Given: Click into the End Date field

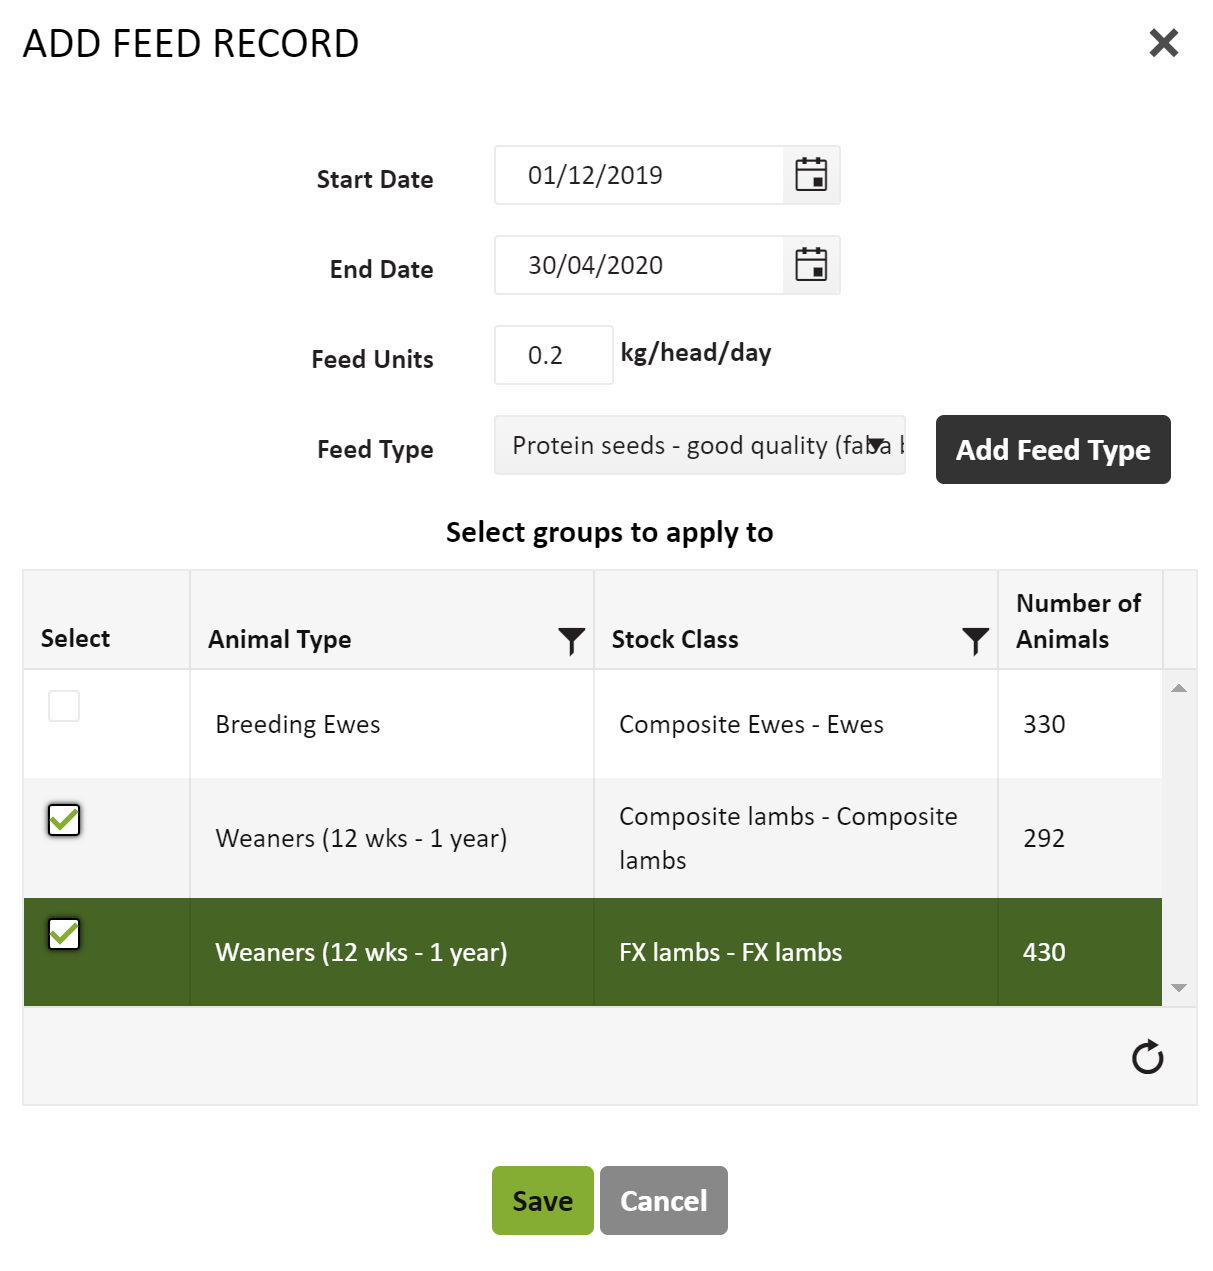Looking at the screenshot, I should (x=638, y=265).
